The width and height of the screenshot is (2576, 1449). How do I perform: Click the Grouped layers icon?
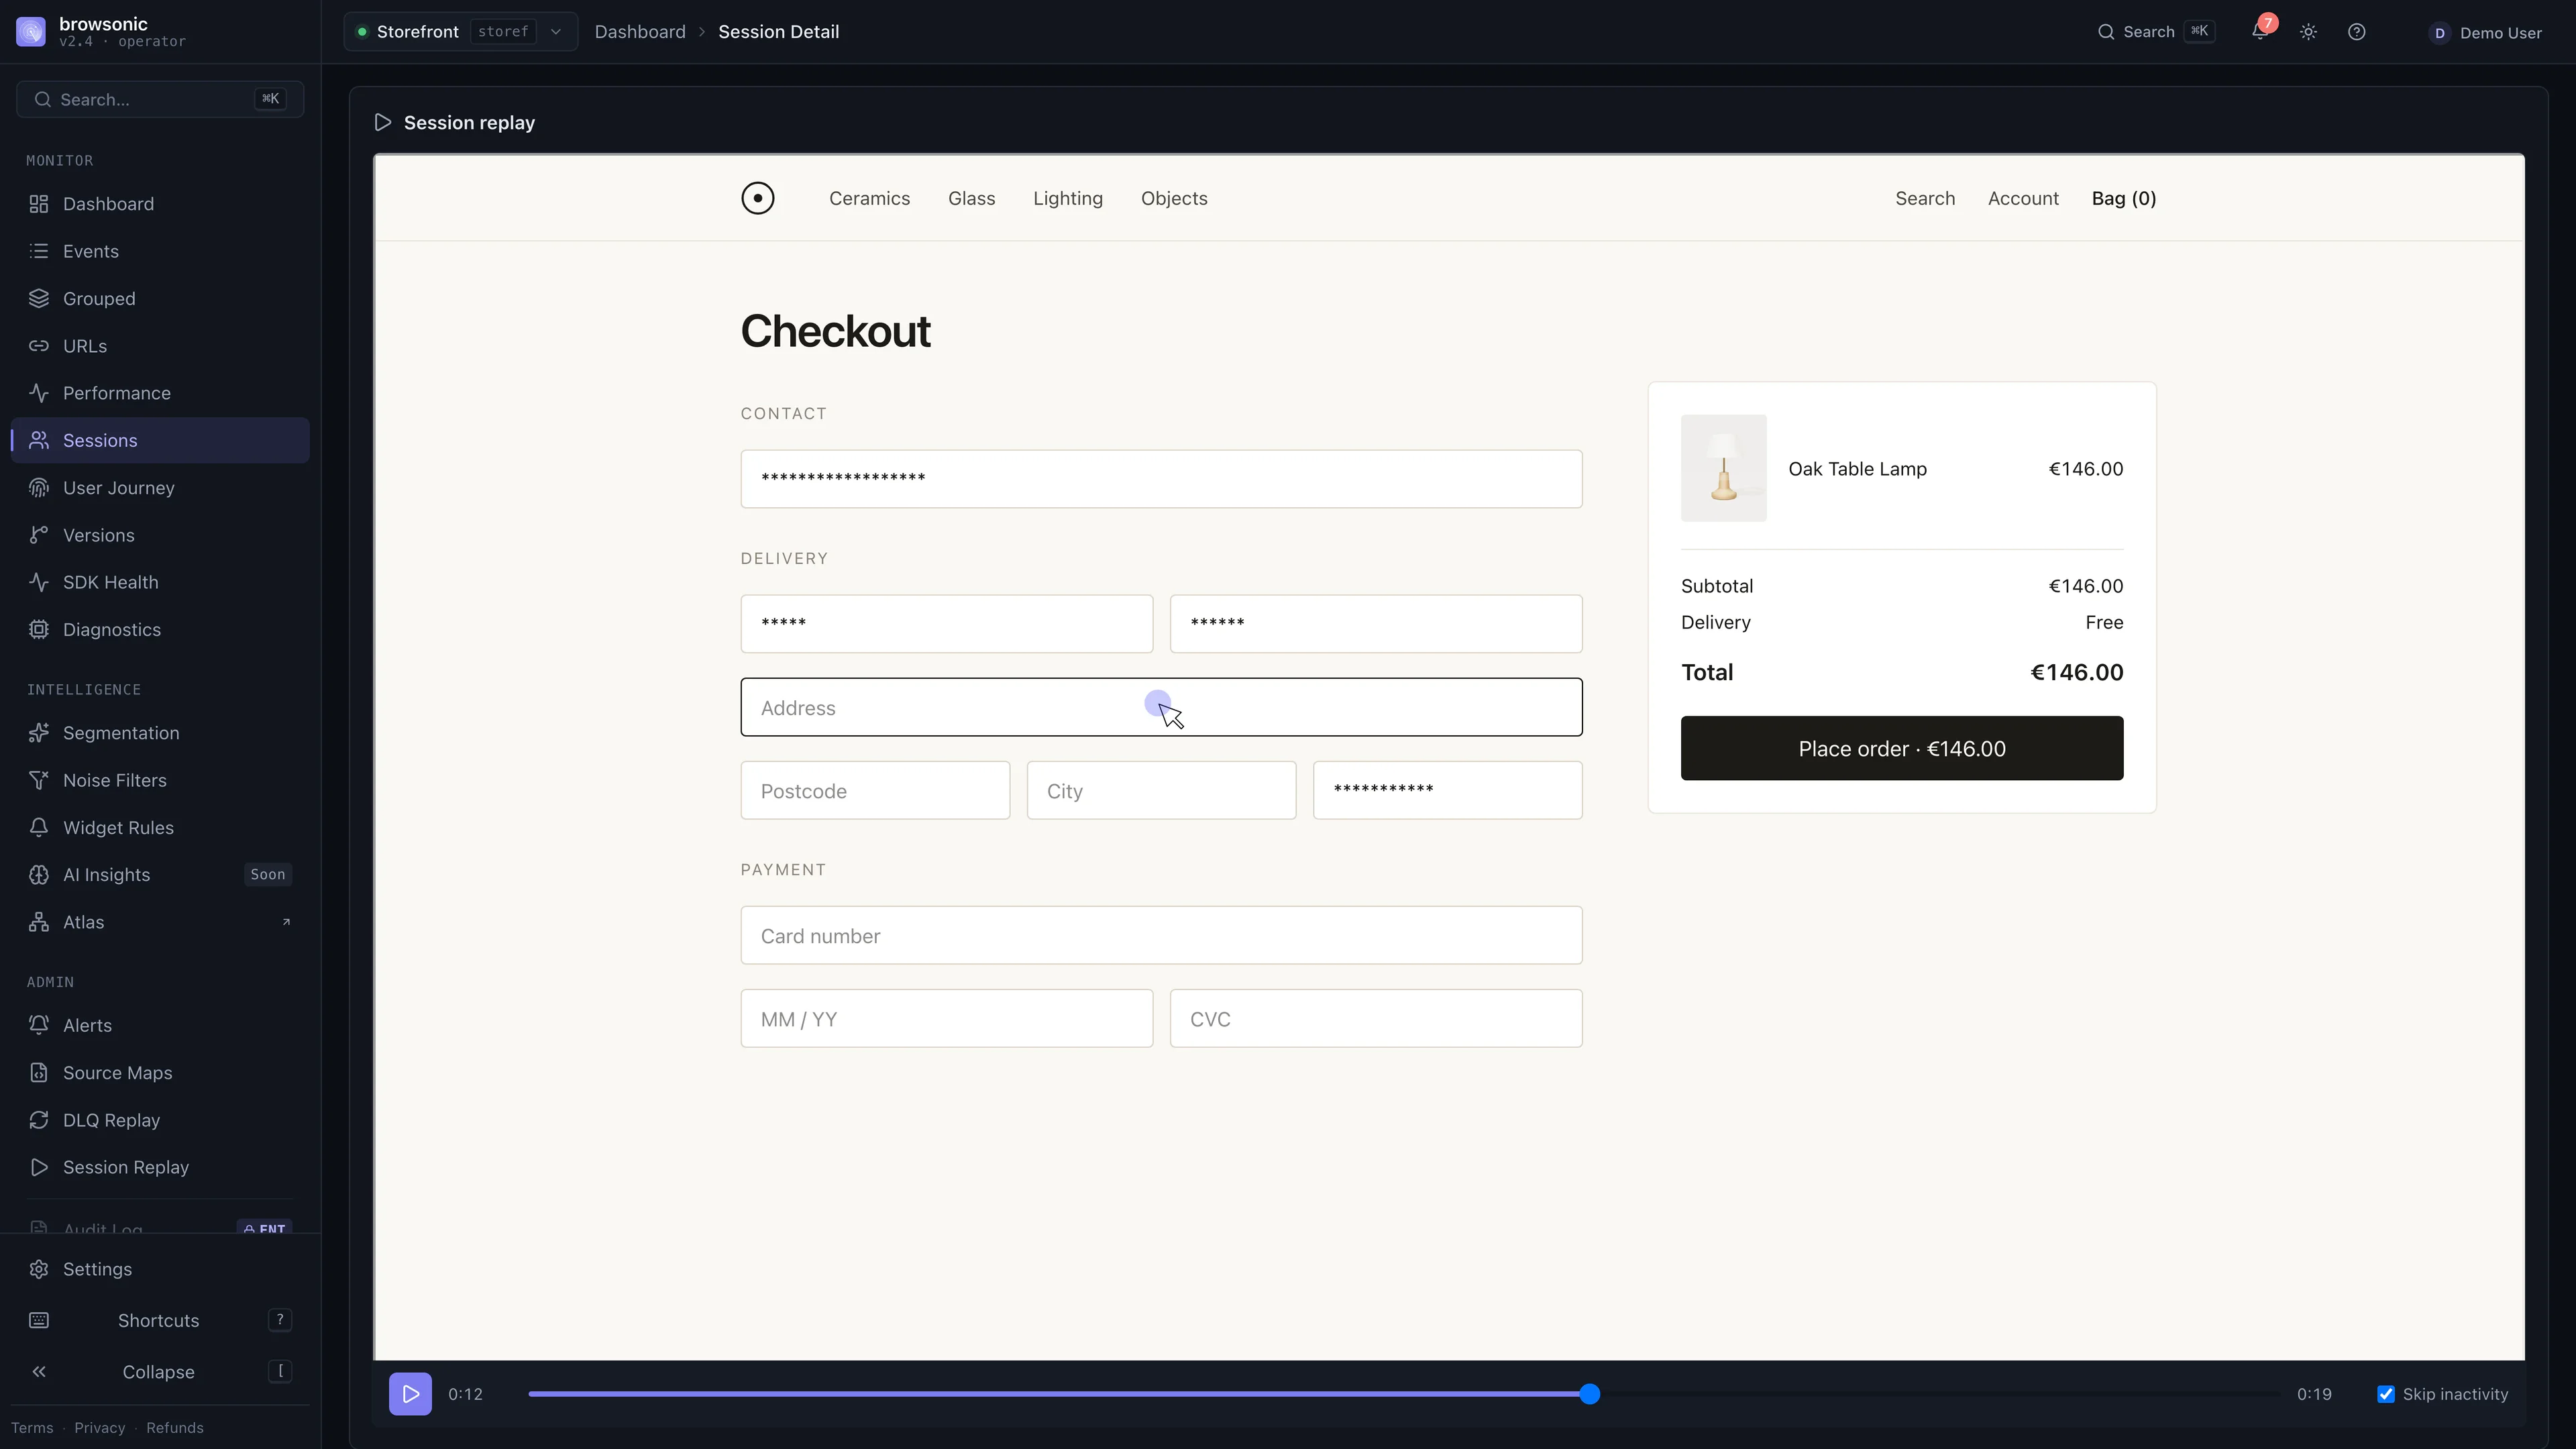pos(39,299)
